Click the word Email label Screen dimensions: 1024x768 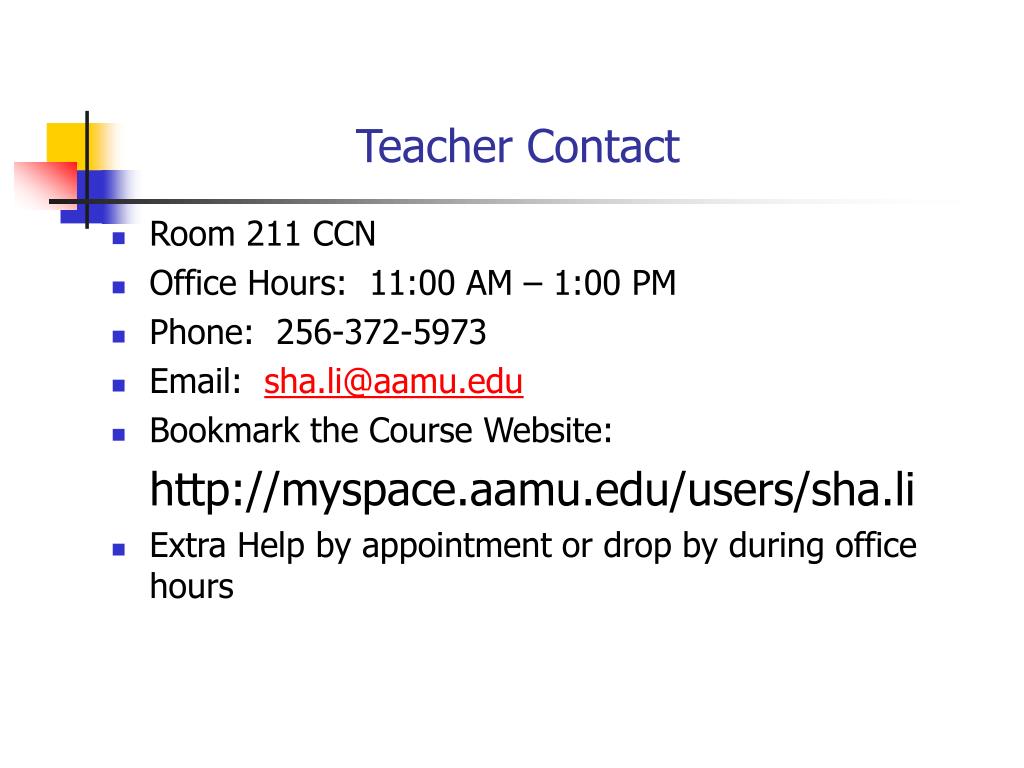pyautogui.click(x=195, y=381)
